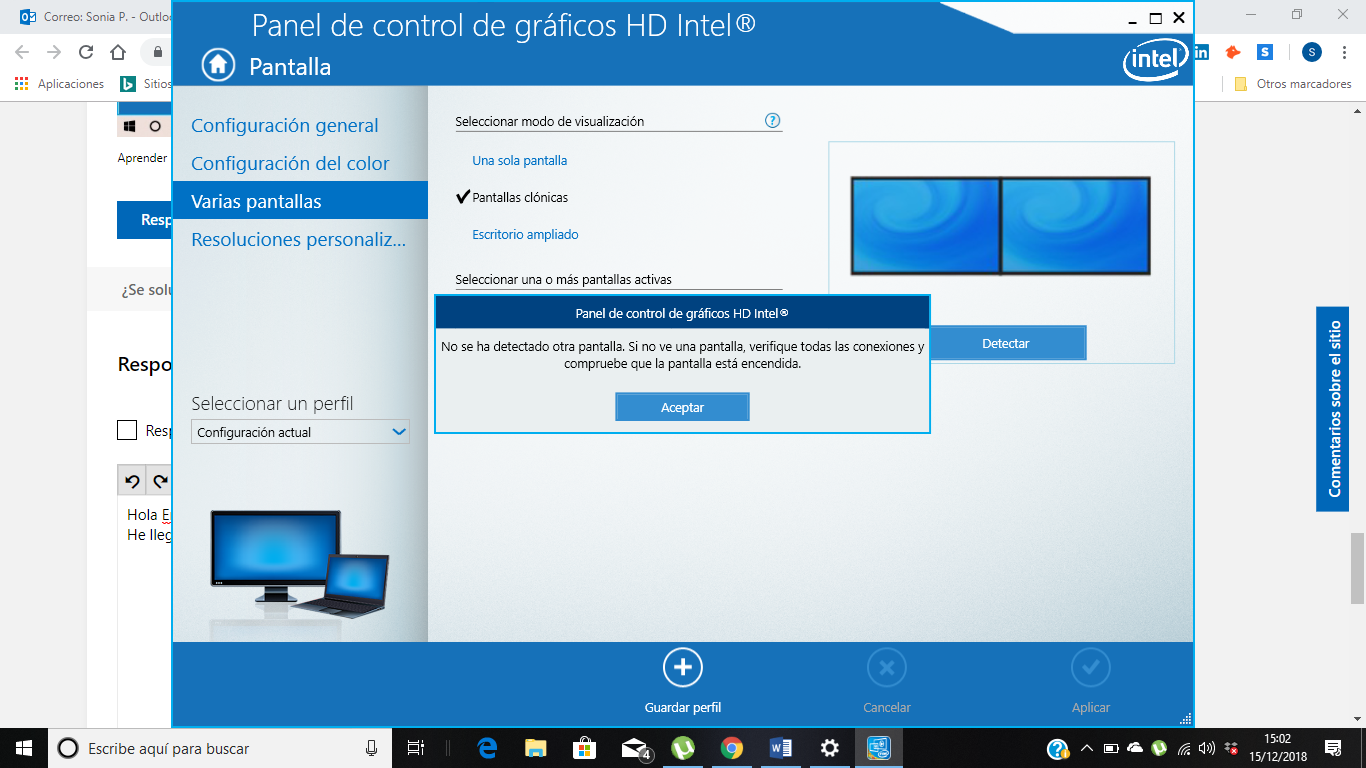Open uTorrent from taskbar
Screen dimensions: 1366x768
pyautogui.click(x=683, y=748)
